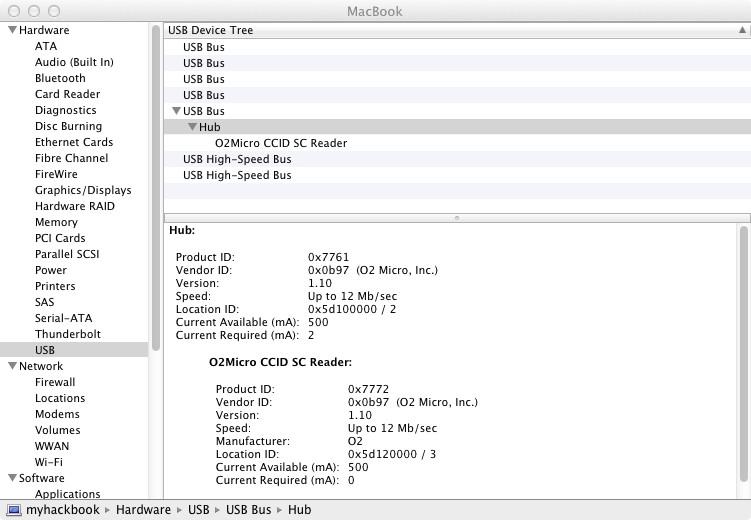Open Ethernet Cards in sidebar
Viewport: 751px width, 520px height.
click(74, 142)
